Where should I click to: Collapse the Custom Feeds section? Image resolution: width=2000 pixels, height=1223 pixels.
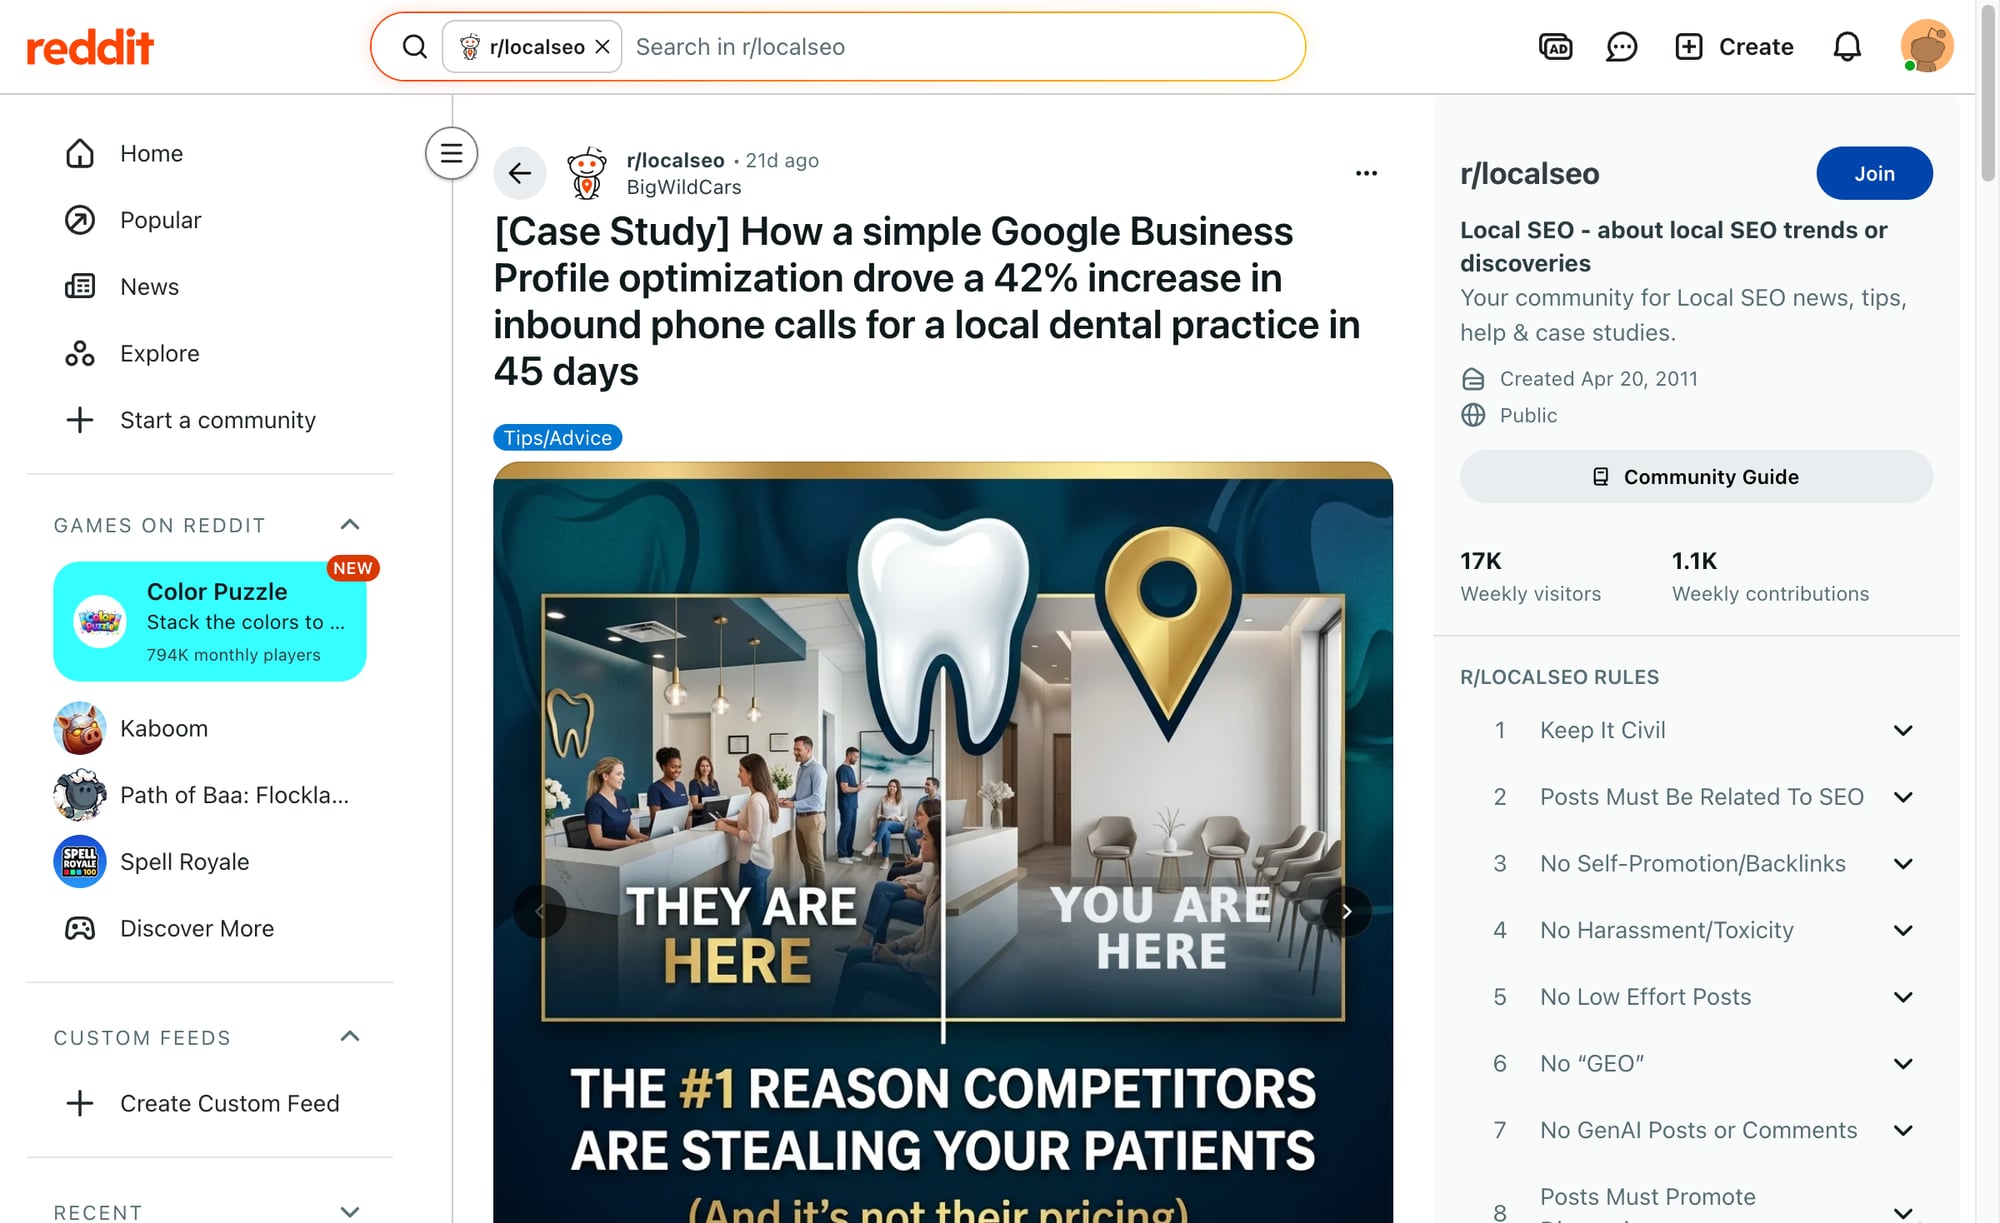point(349,1037)
